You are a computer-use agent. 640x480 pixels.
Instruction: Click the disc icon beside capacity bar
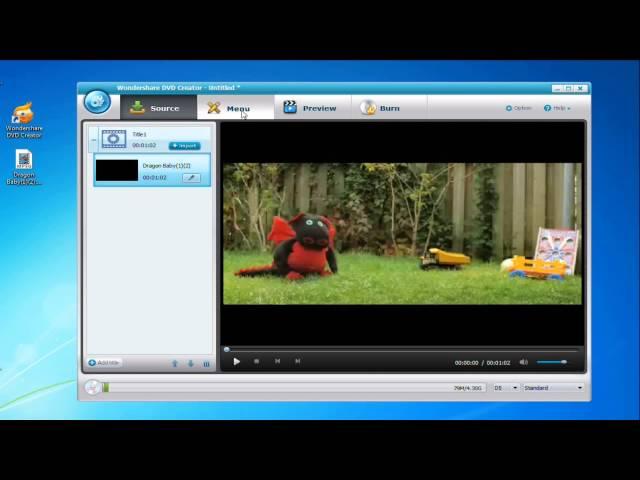pos(93,387)
